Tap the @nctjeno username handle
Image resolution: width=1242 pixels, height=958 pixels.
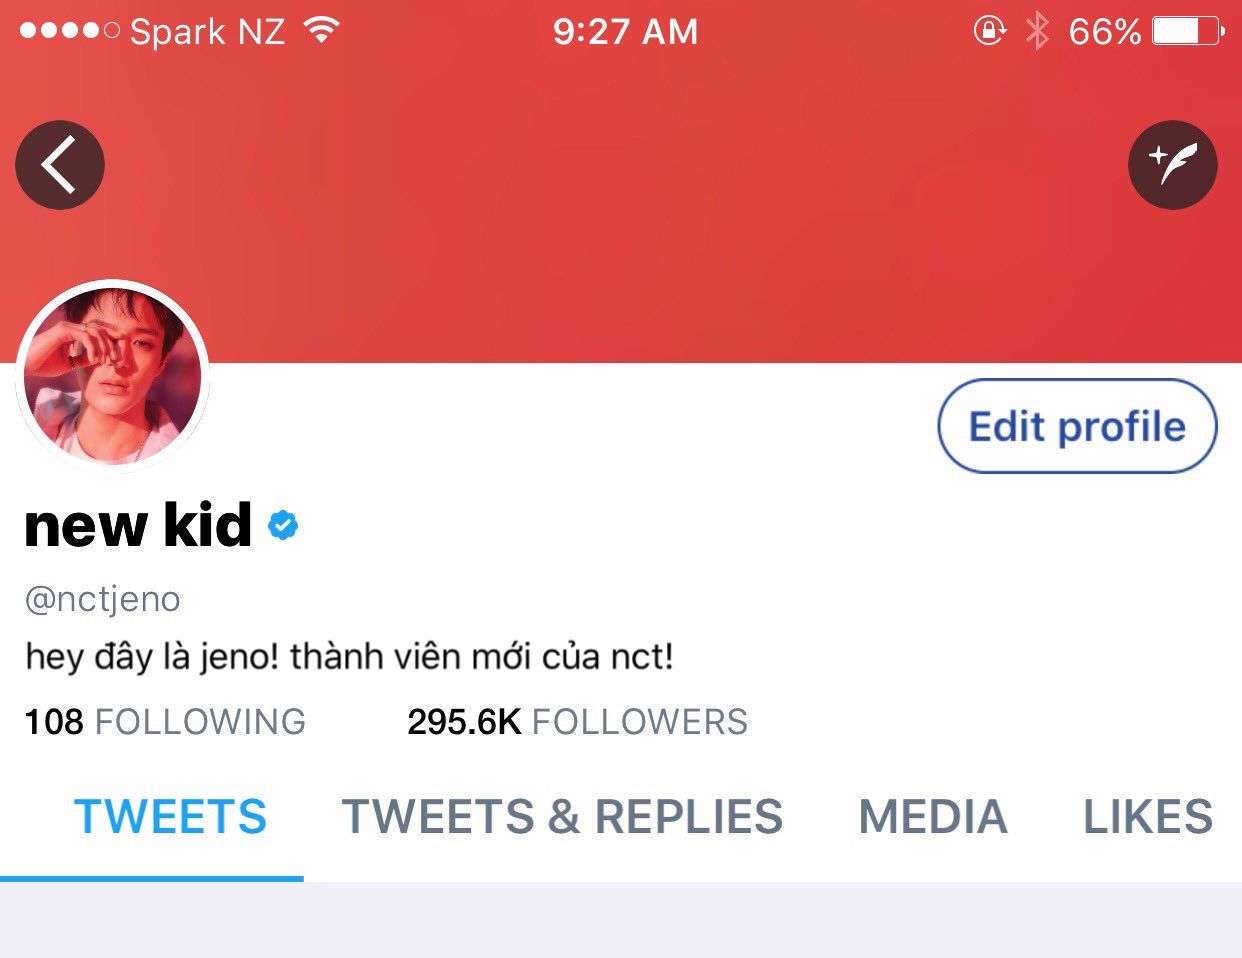click(103, 599)
